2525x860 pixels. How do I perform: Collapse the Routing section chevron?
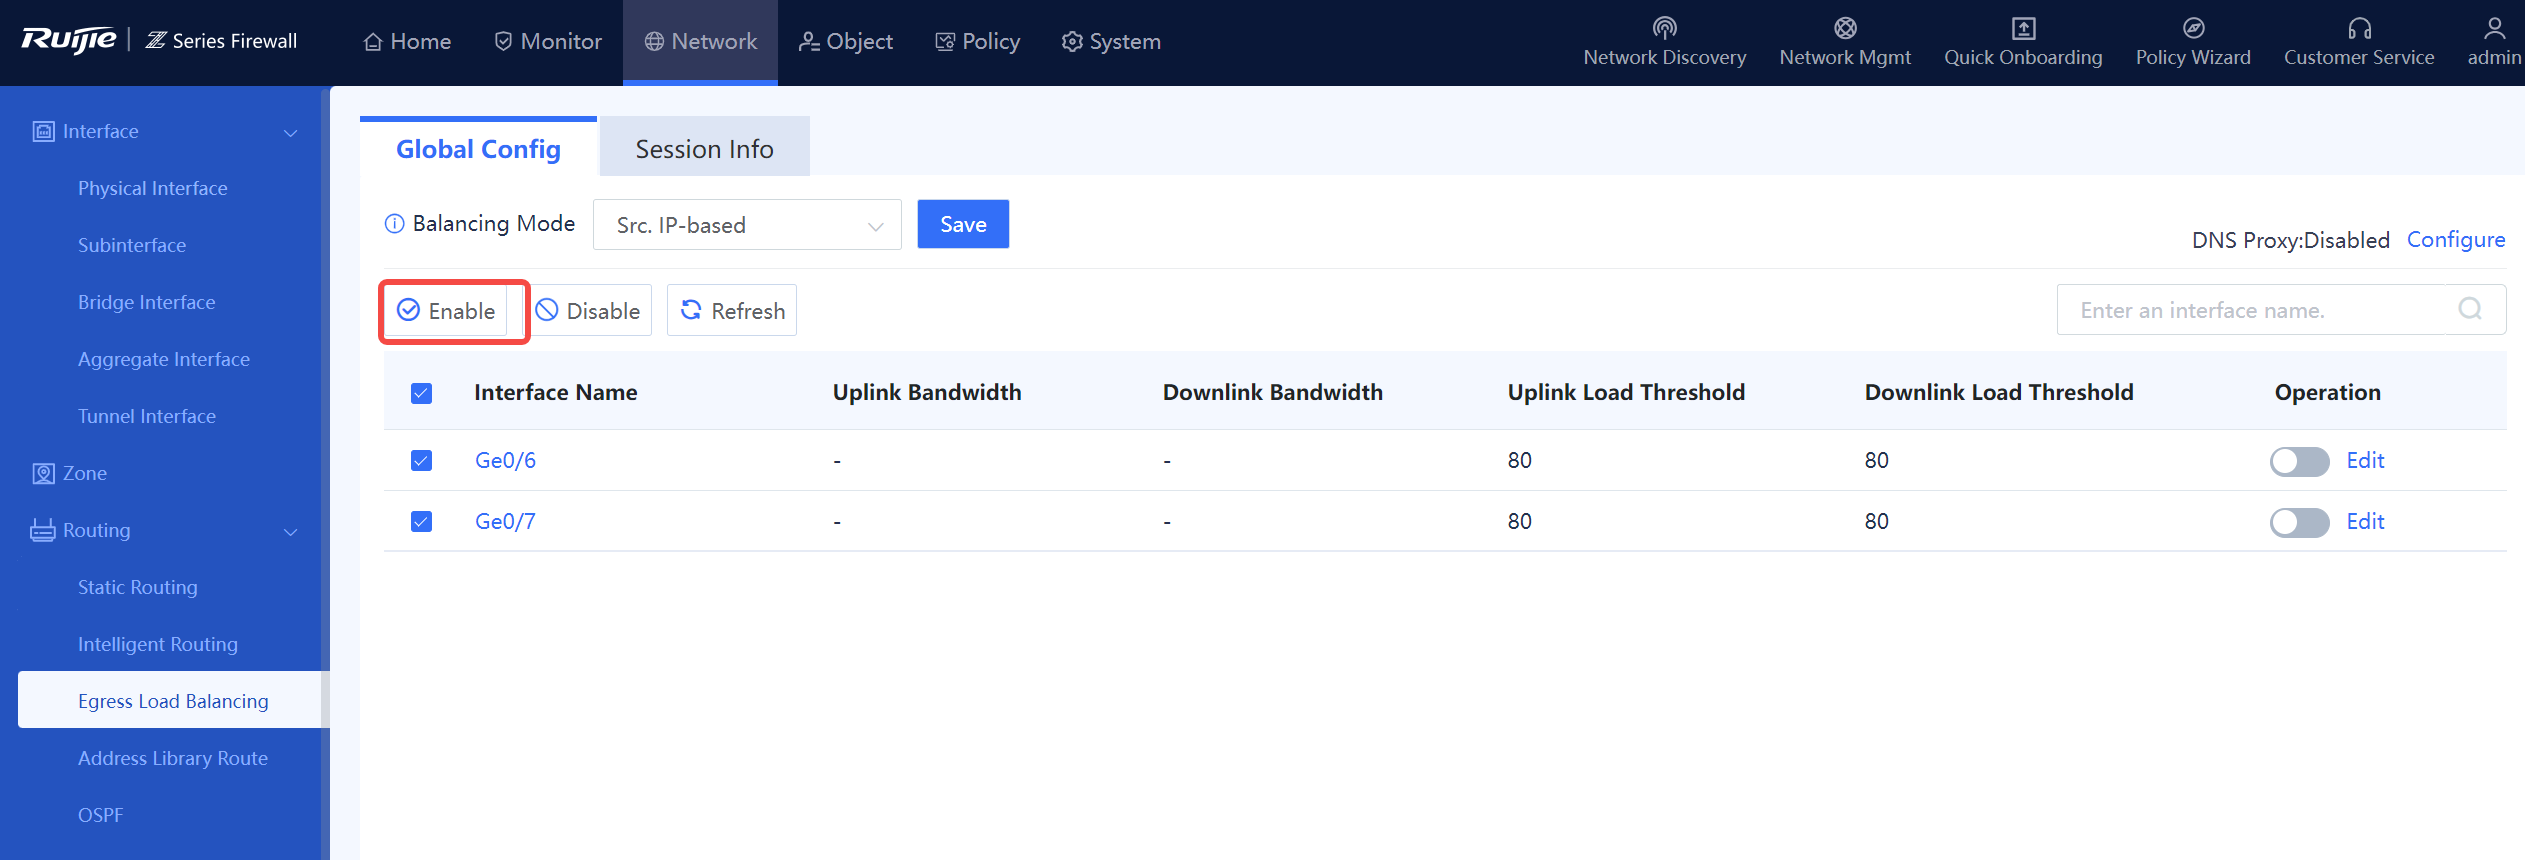pyautogui.click(x=291, y=531)
